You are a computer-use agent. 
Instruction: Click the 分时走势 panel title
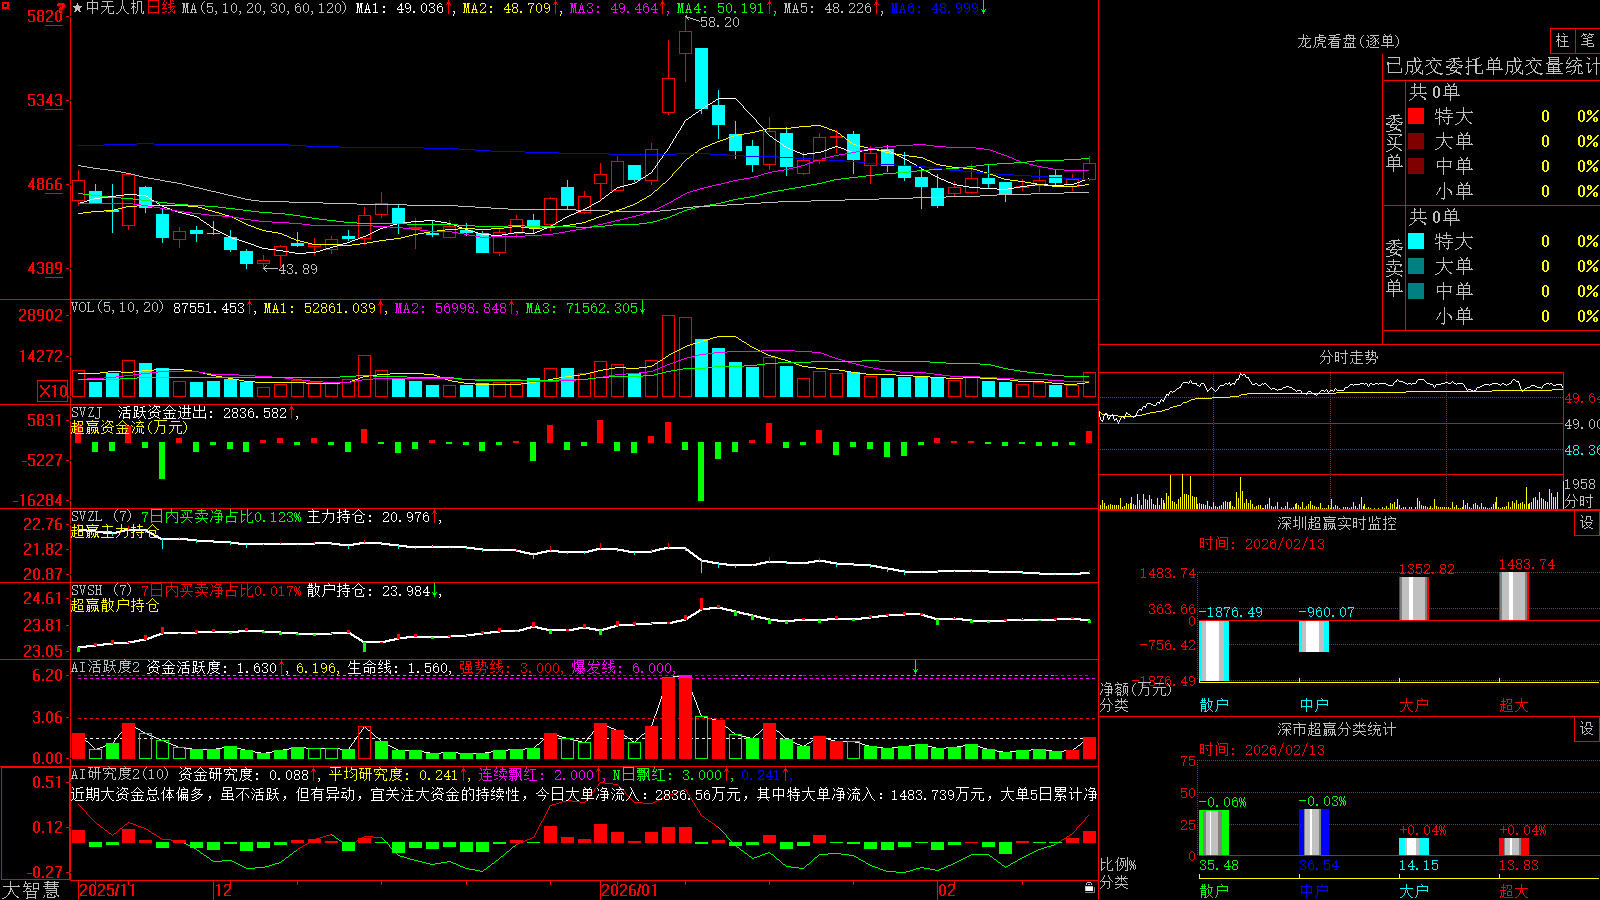tap(1348, 357)
